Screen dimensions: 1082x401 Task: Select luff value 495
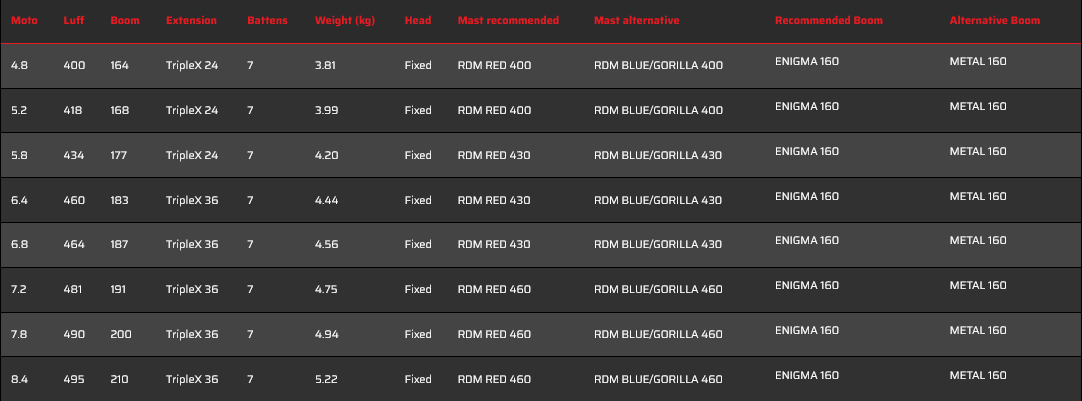74,379
